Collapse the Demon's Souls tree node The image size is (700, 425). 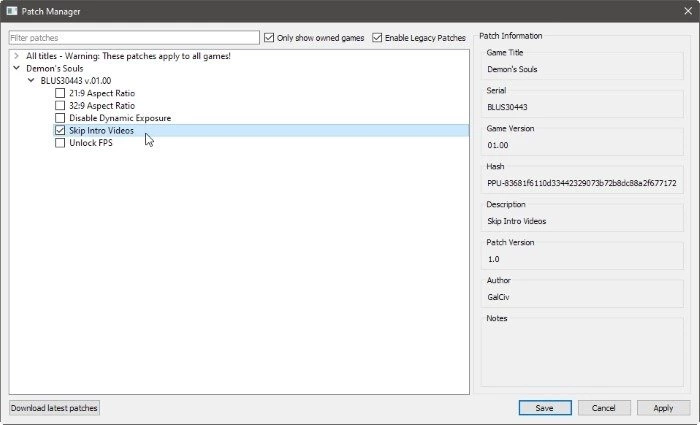point(17,68)
